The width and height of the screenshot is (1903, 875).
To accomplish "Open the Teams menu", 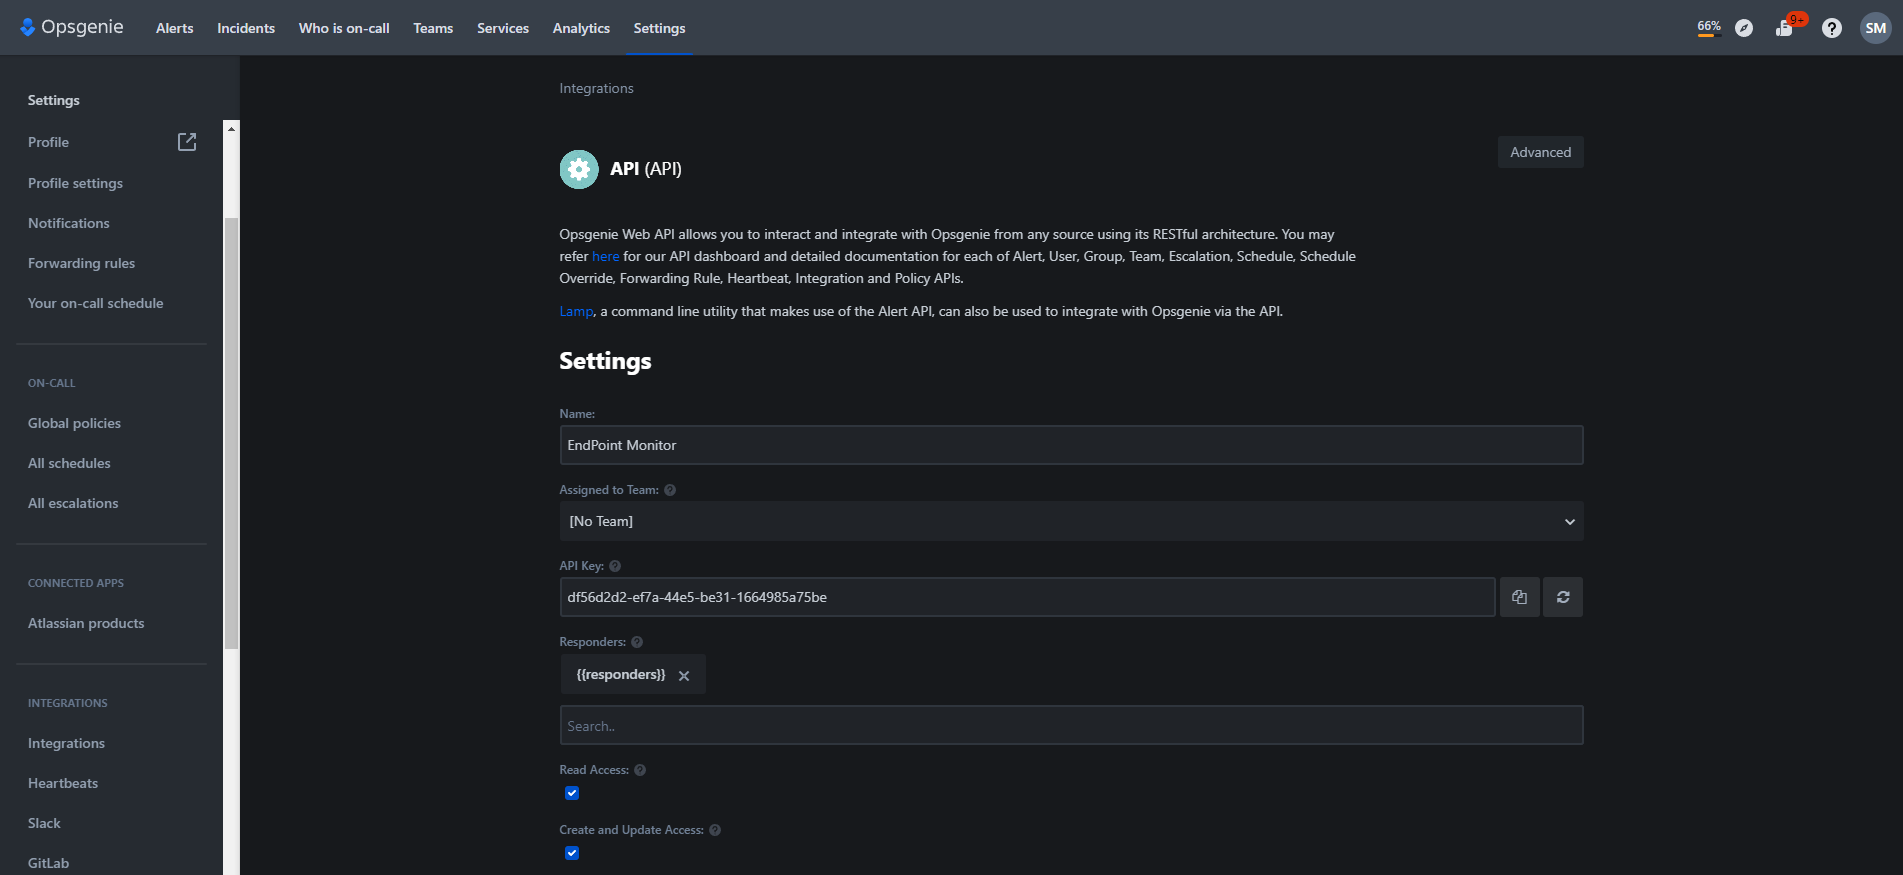I will point(433,28).
